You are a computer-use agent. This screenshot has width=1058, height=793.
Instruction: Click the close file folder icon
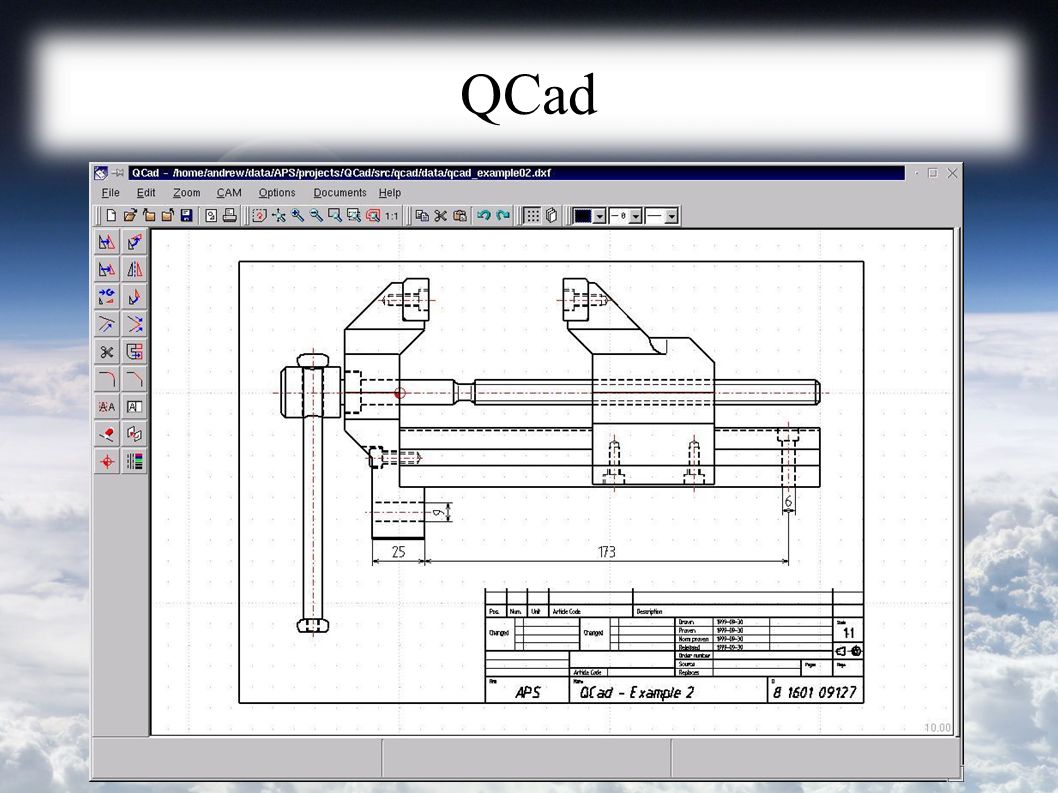[x=149, y=215]
